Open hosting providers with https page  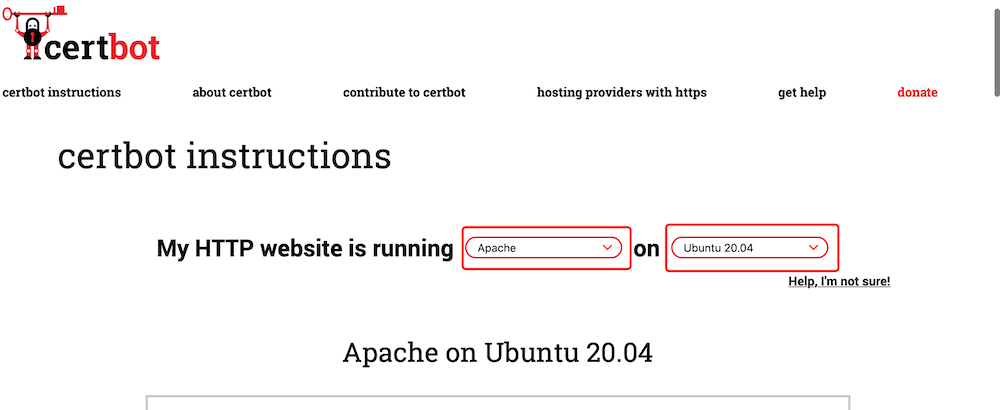[622, 92]
